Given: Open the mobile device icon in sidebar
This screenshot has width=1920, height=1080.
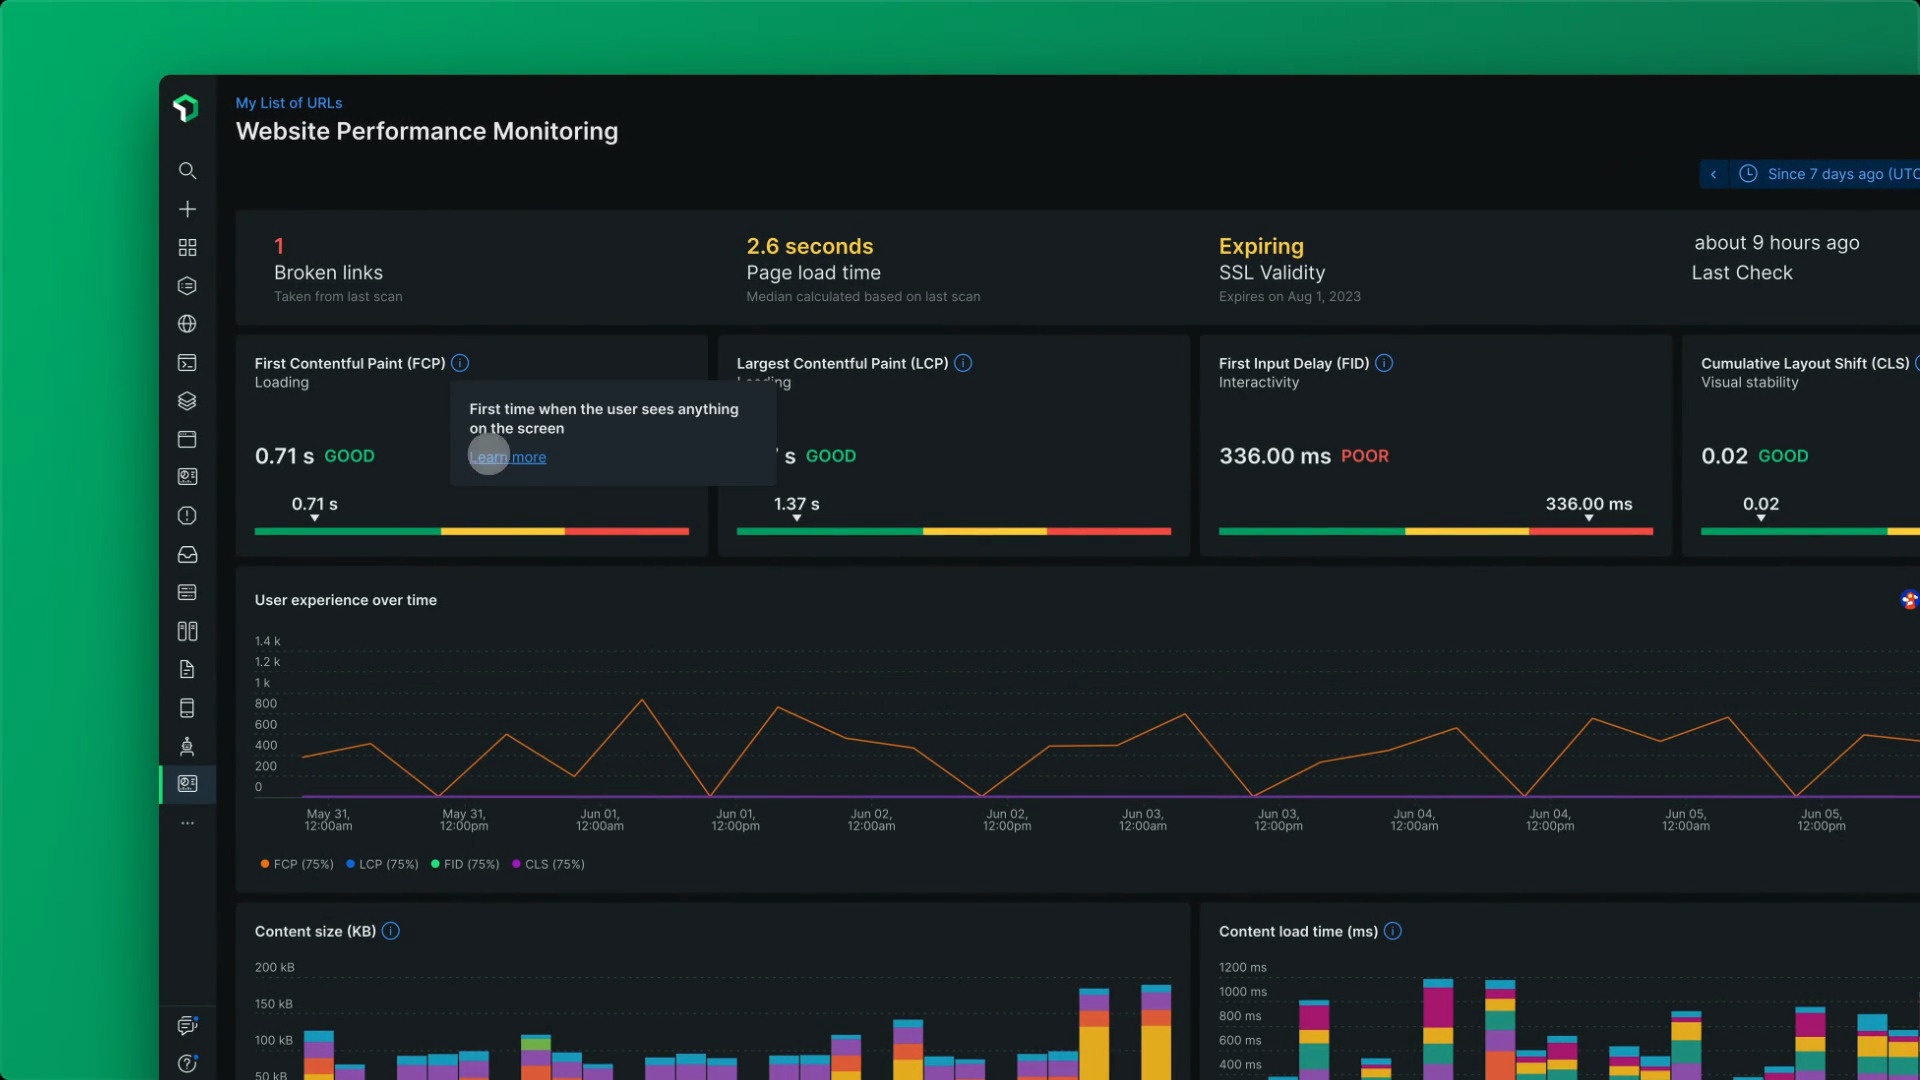Looking at the screenshot, I should 187,708.
